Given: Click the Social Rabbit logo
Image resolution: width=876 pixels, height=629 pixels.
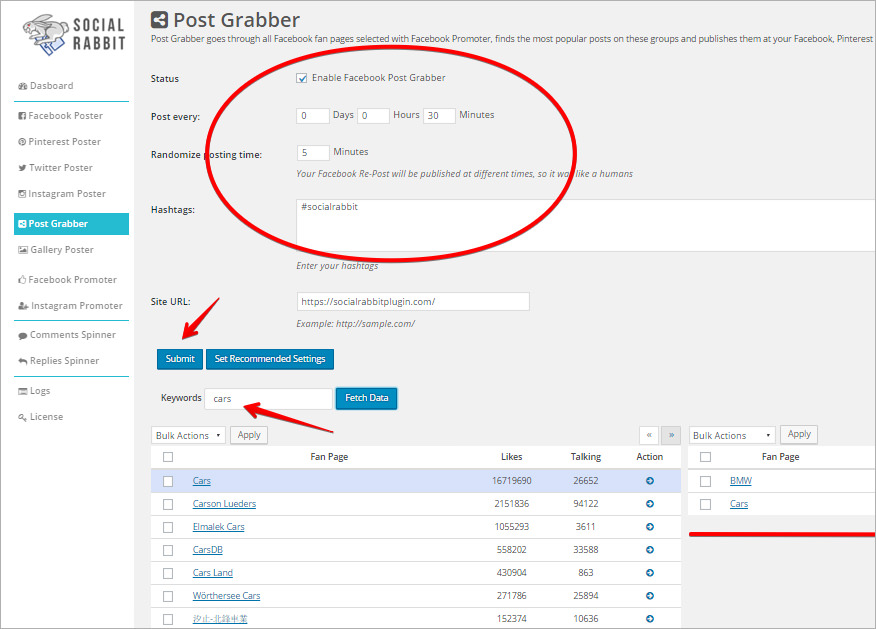Looking at the screenshot, I should (x=74, y=35).
